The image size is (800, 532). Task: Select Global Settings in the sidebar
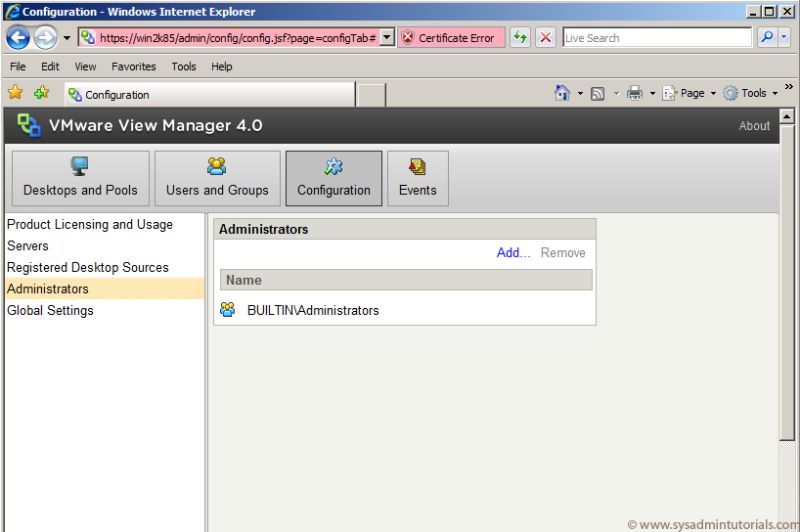coord(50,310)
